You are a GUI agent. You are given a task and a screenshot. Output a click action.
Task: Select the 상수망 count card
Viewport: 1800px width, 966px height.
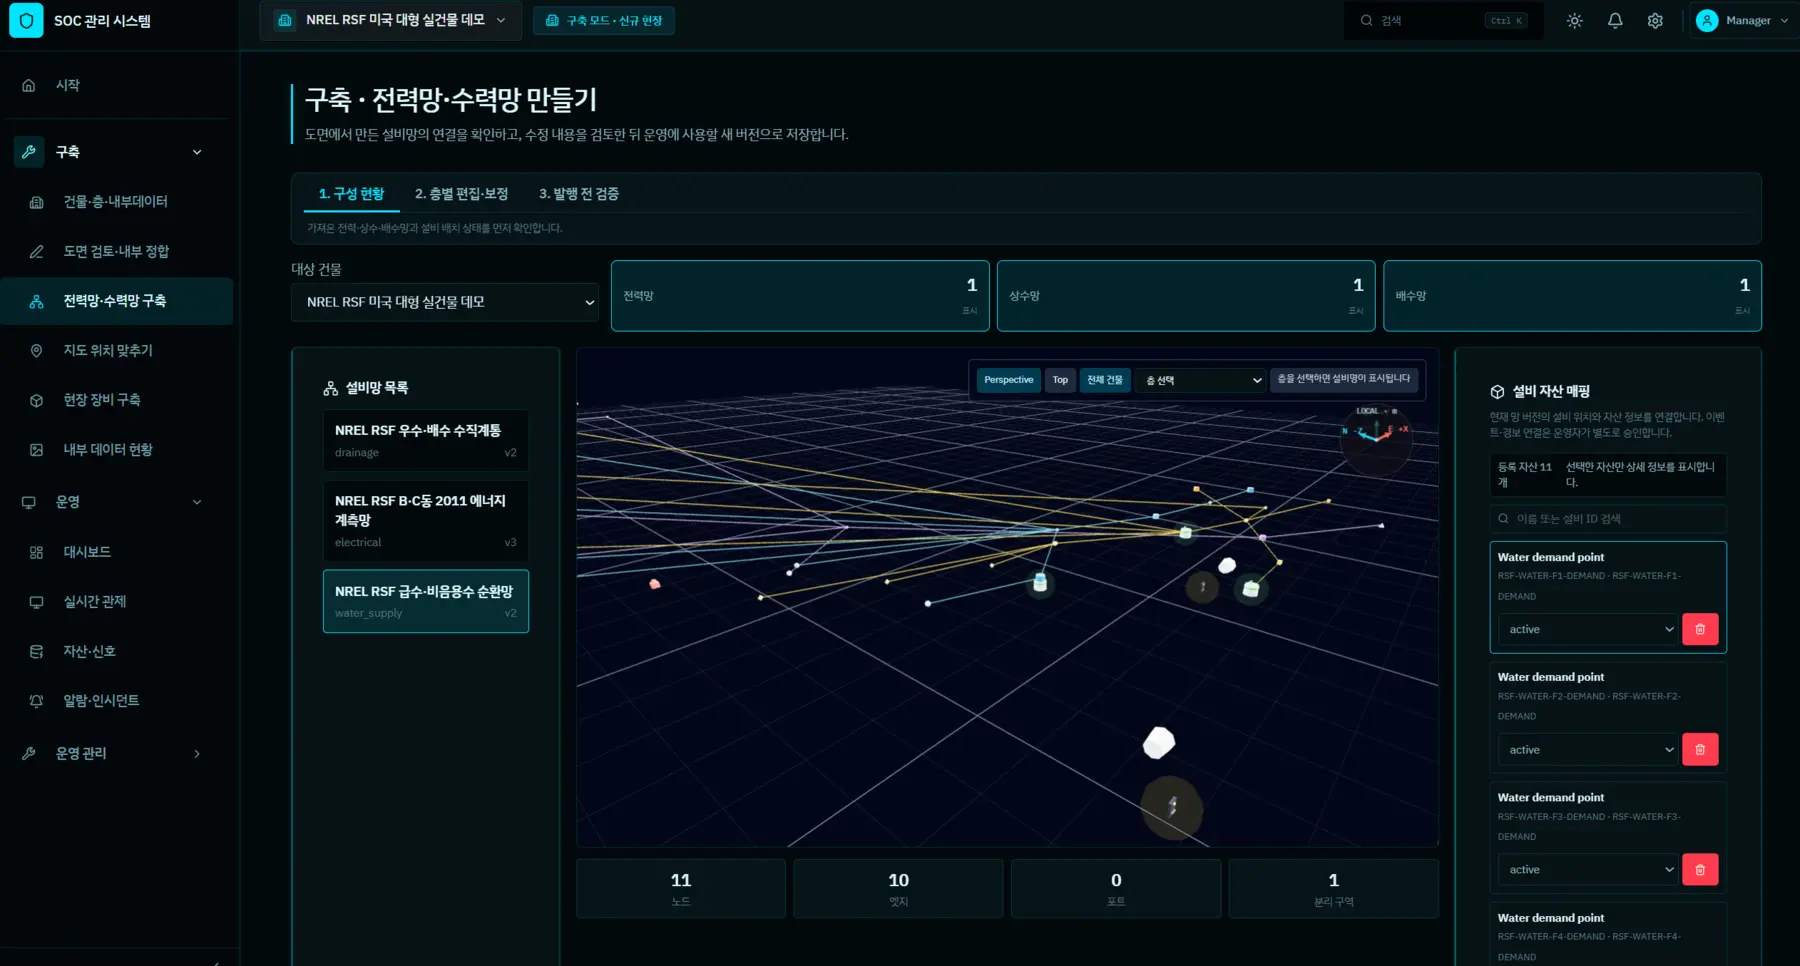coord(1186,296)
